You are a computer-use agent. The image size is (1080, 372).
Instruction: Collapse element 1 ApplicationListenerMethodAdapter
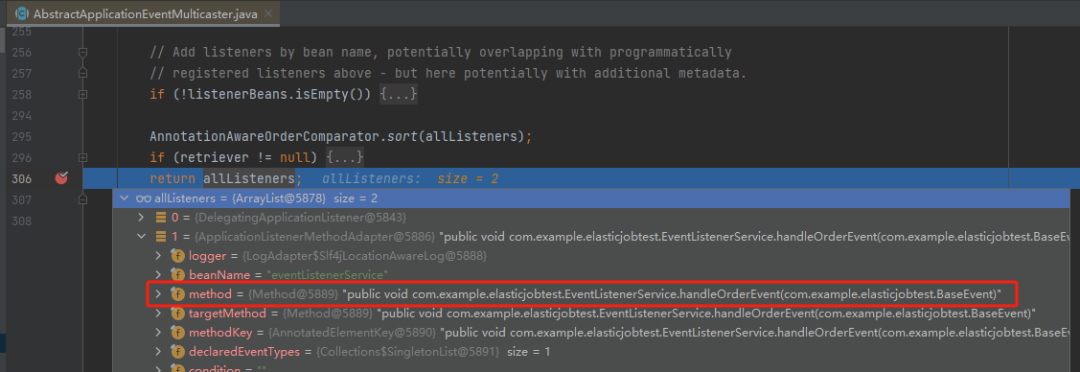[142, 237]
